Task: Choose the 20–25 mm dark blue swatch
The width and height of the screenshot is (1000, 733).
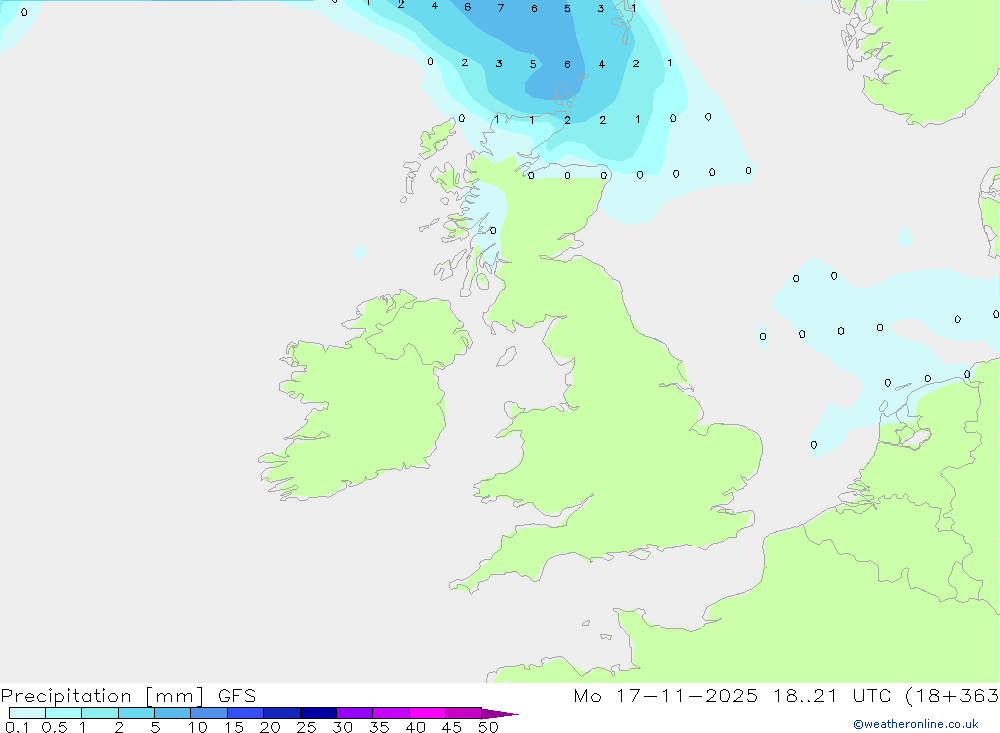Action: coord(282,713)
